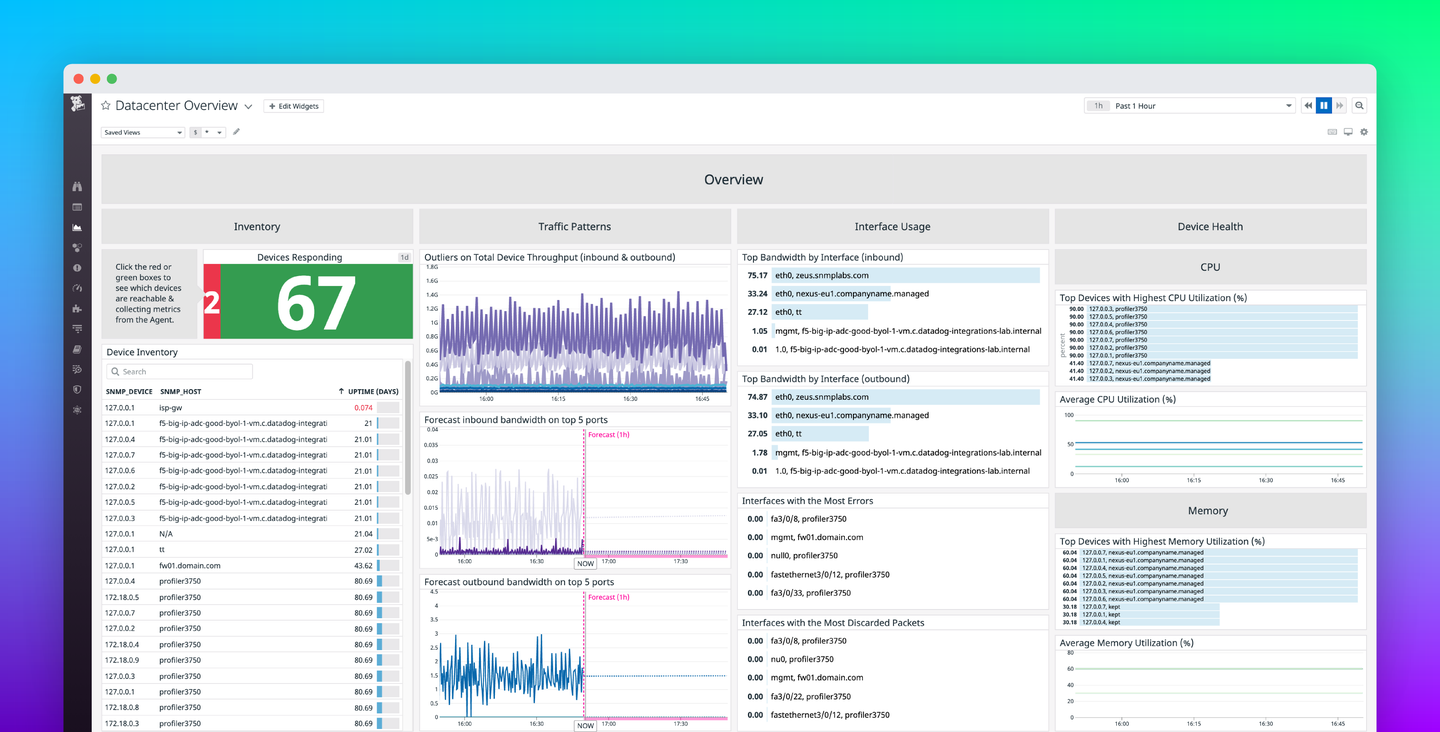Click the Device Health section header
The width and height of the screenshot is (1440, 732).
1211,226
